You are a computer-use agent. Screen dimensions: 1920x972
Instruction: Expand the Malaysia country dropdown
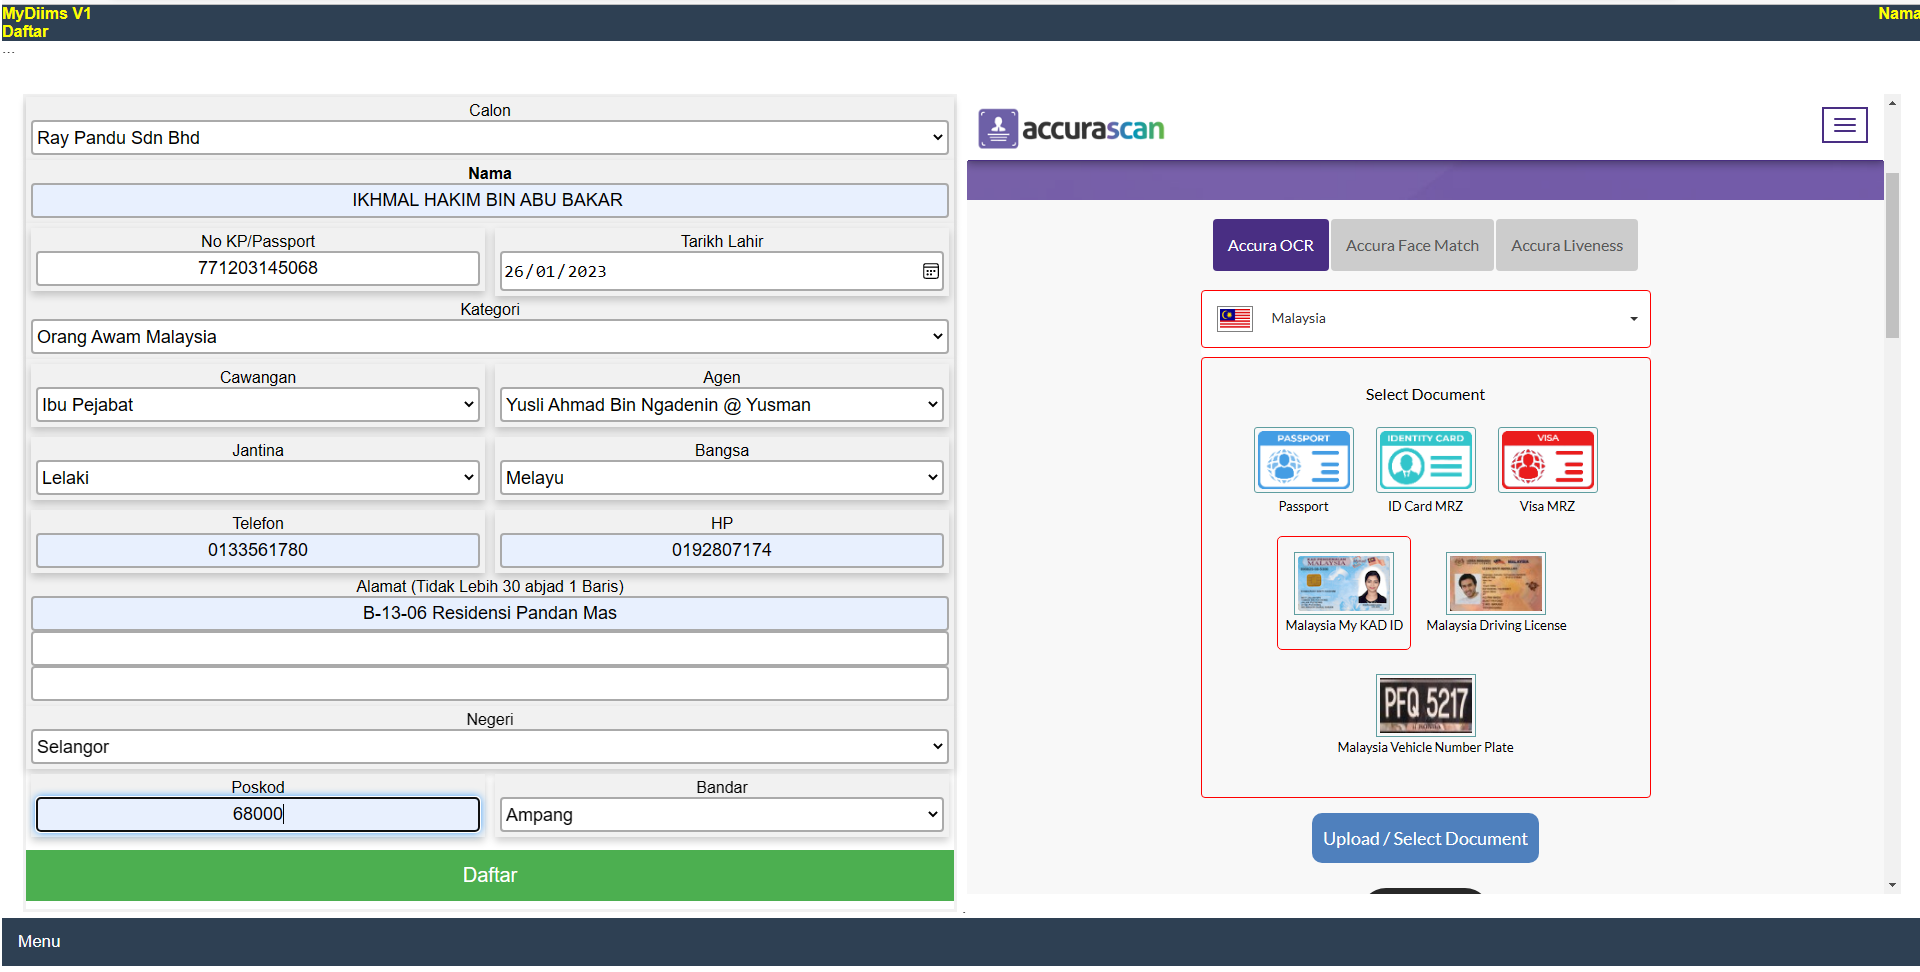click(x=1425, y=319)
